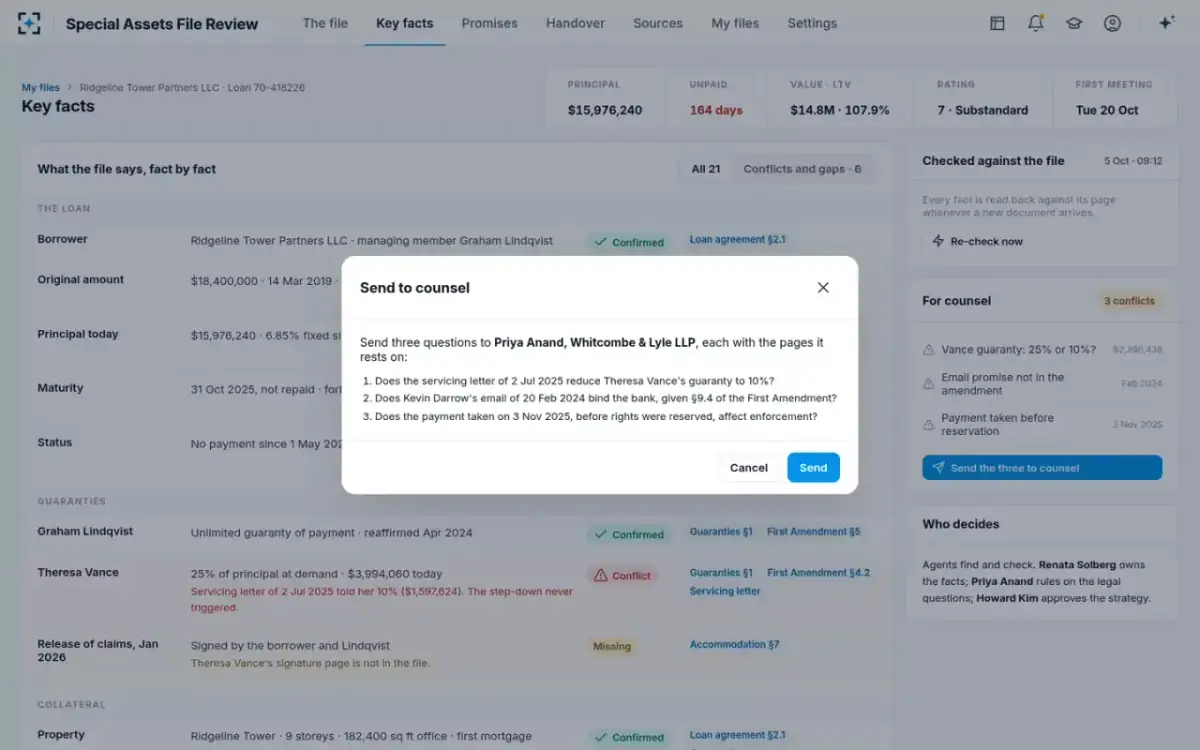Image resolution: width=1200 pixels, height=750 pixels.
Task: Click the 3 conflicts badge in For counsel
Action: tap(1129, 301)
